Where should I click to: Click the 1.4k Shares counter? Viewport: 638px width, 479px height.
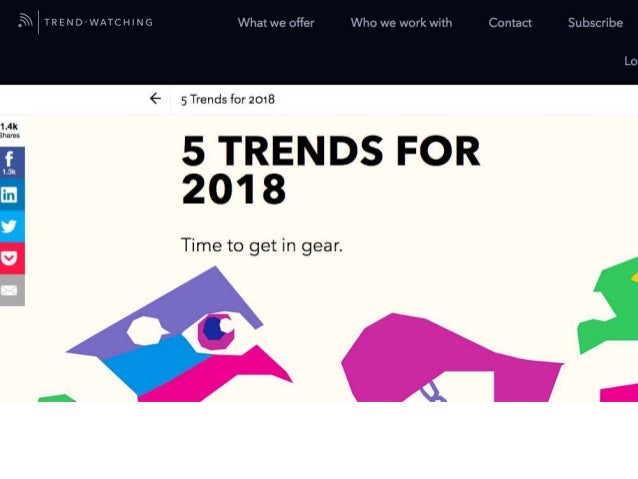pos(10,130)
